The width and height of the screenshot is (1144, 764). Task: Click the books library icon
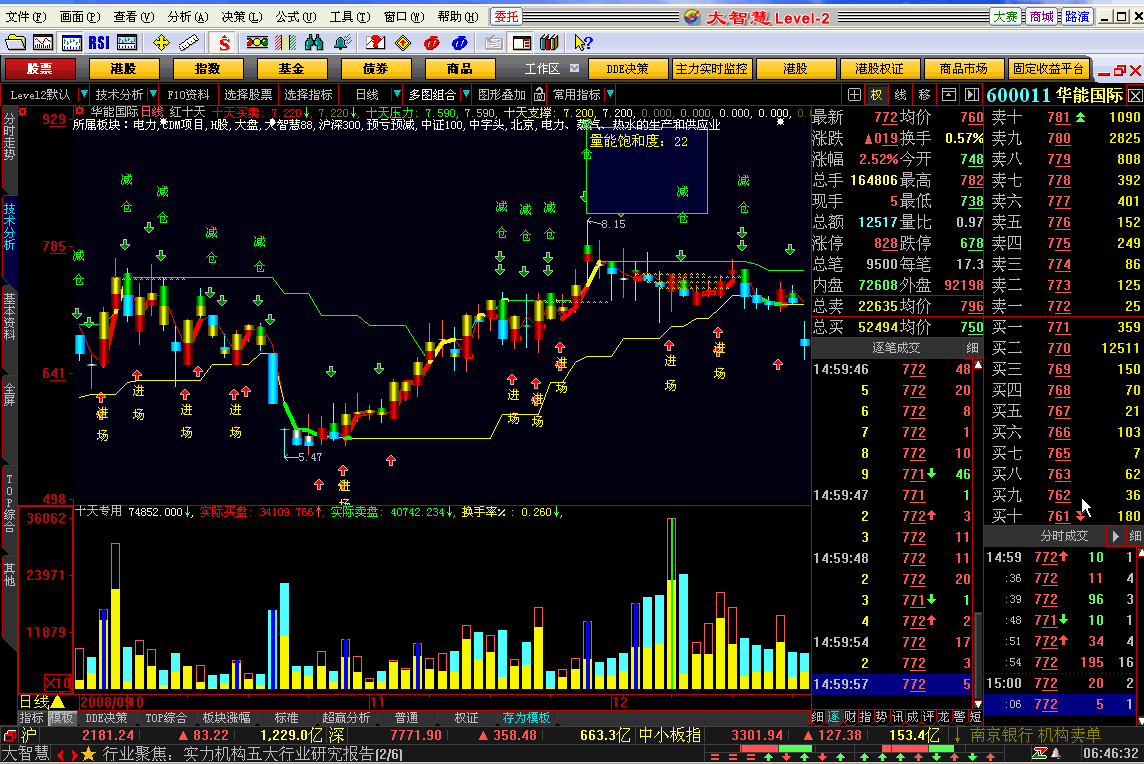(x=549, y=43)
